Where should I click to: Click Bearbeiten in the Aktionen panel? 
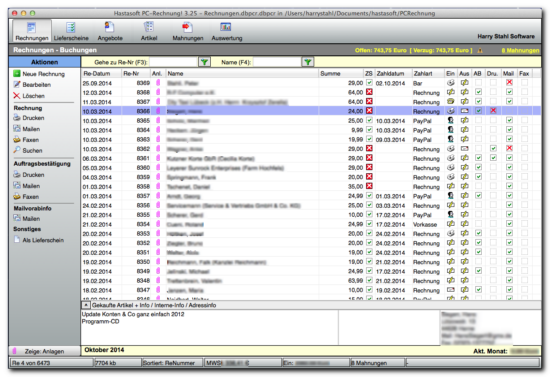(32, 85)
